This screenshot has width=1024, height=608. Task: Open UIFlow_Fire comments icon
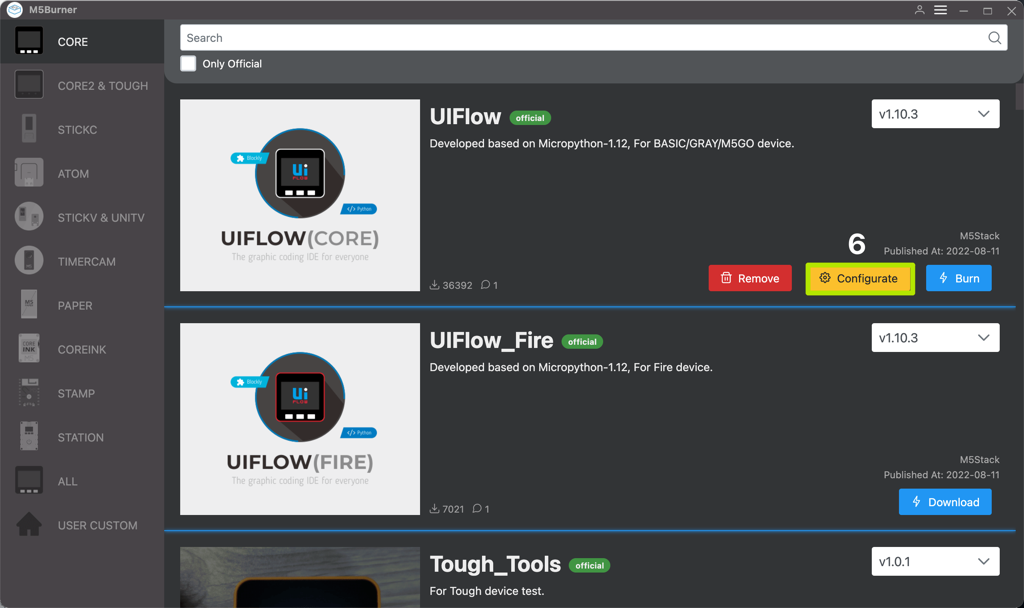(x=477, y=509)
